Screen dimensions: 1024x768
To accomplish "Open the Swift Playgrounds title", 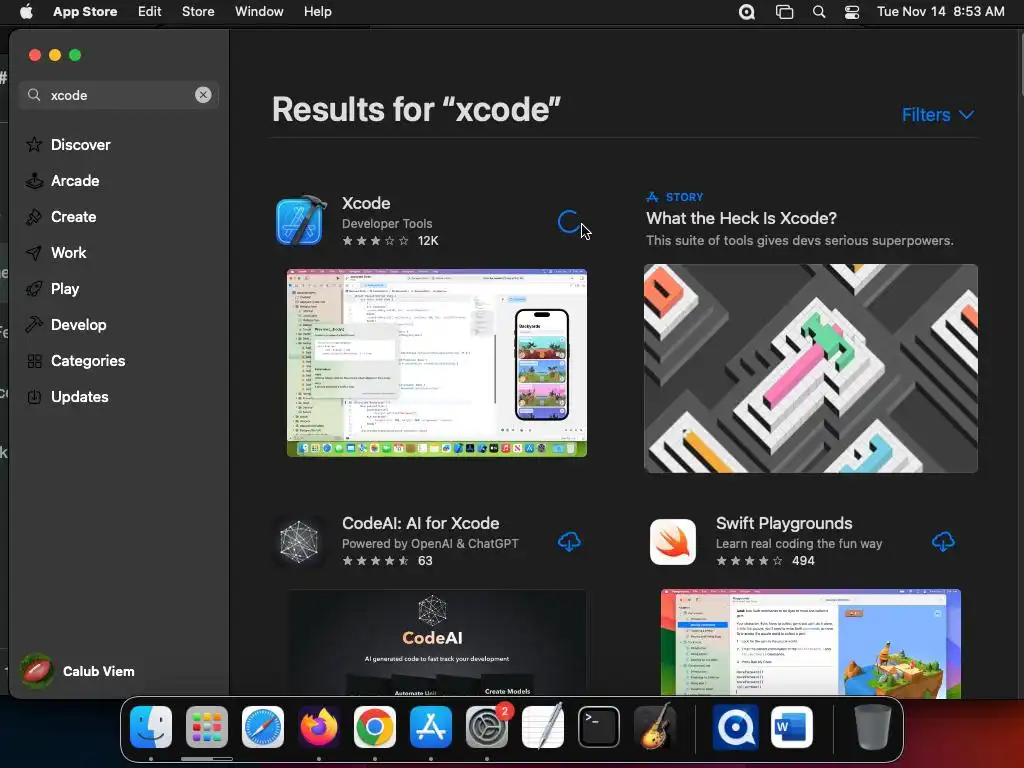I will click(x=784, y=523).
